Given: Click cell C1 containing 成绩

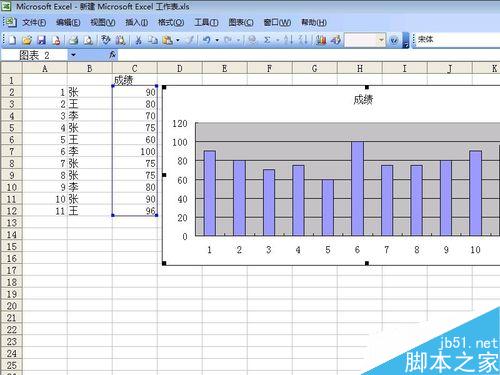Looking at the screenshot, I should (x=135, y=80).
